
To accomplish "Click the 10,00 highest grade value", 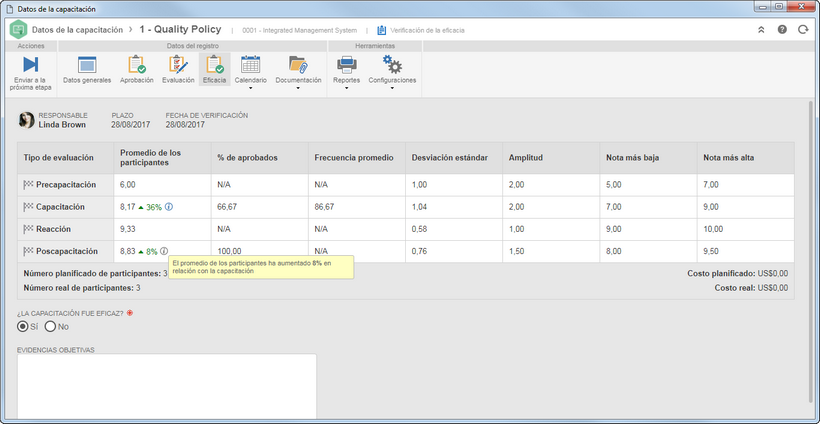I will tap(713, 229).
